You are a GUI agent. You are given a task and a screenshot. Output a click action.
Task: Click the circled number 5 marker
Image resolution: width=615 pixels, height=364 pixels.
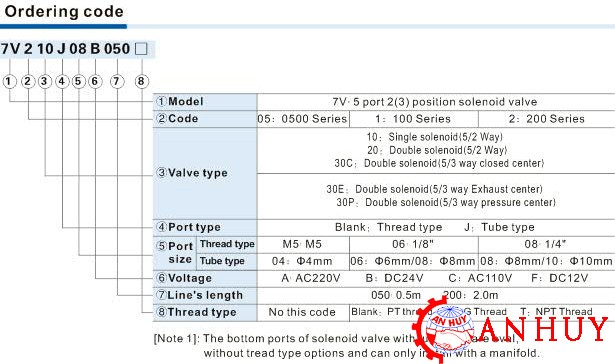click(x=78, y=82)
